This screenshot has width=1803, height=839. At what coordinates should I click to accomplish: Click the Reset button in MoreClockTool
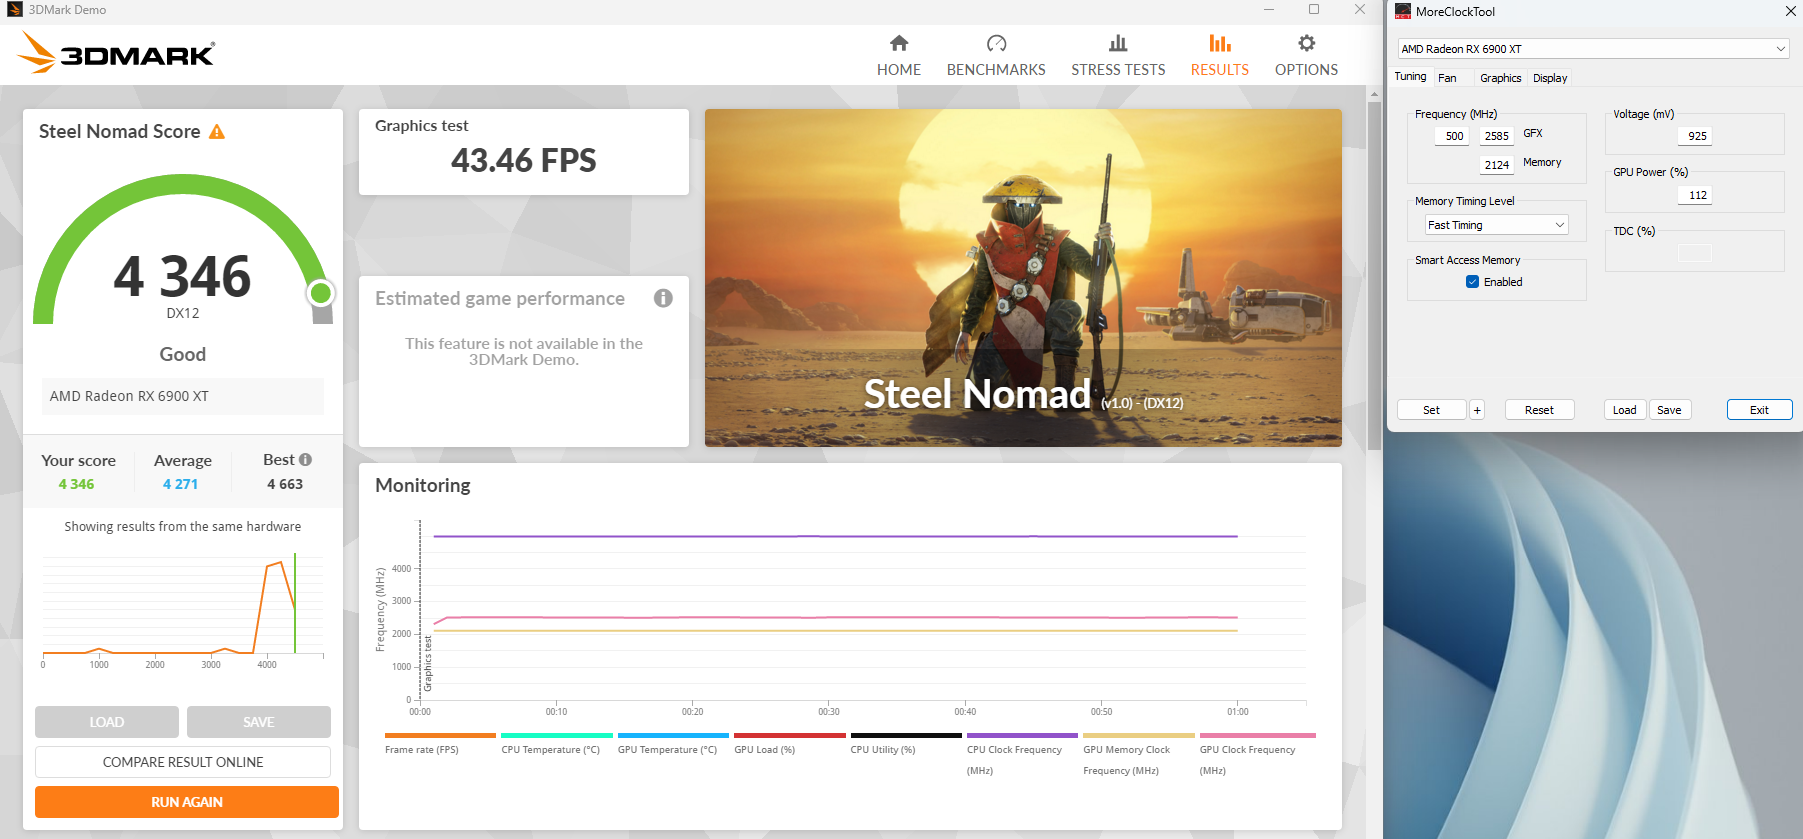1539,410
